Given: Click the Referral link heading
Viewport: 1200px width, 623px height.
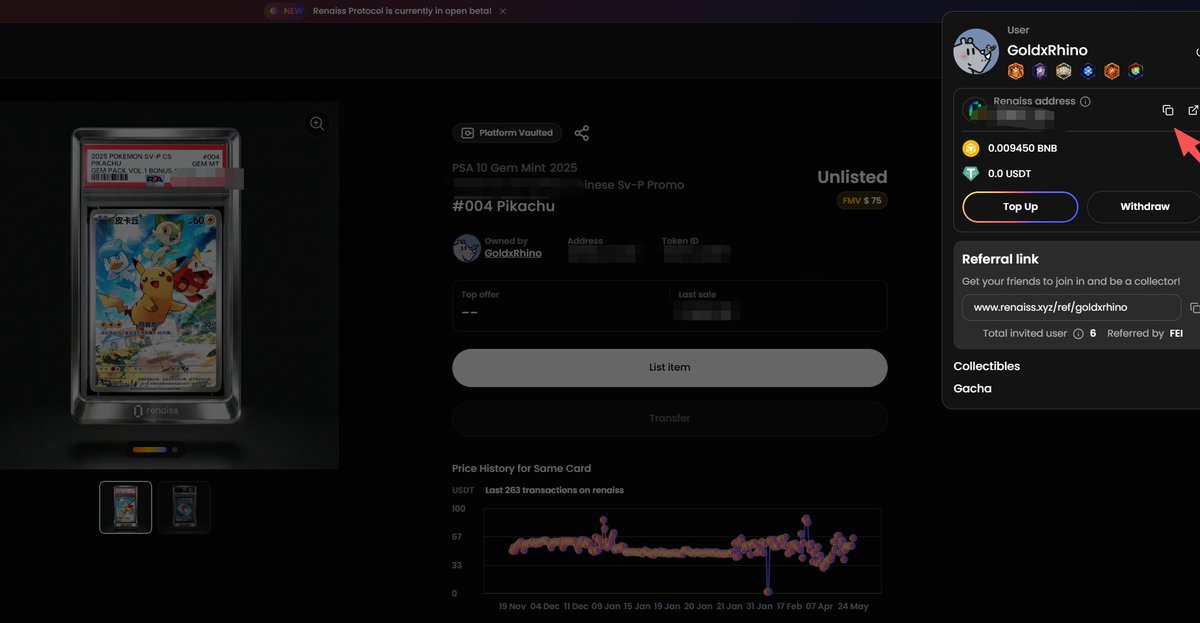Looking at the screenshot, I should coord(1000,259).
